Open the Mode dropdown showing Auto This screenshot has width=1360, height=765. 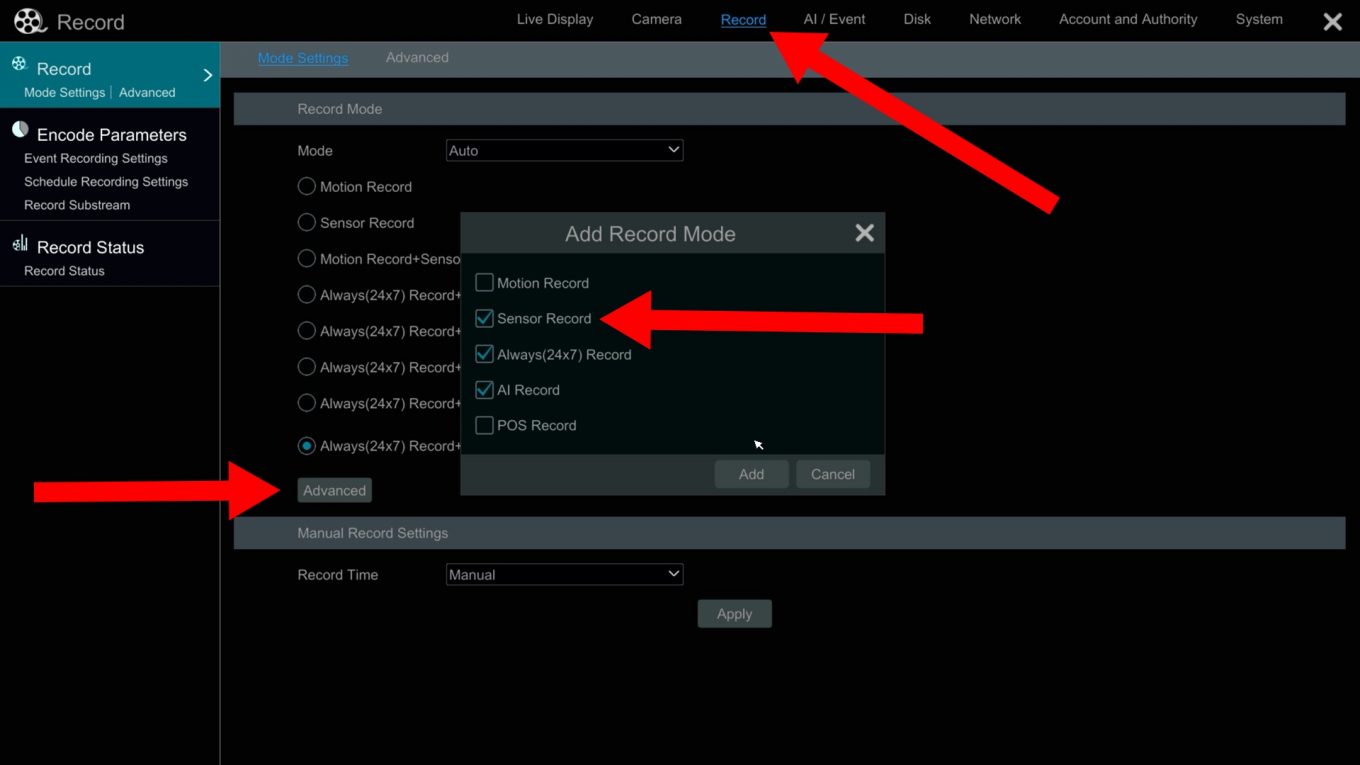pyautogui.click(x=563, y=149)
